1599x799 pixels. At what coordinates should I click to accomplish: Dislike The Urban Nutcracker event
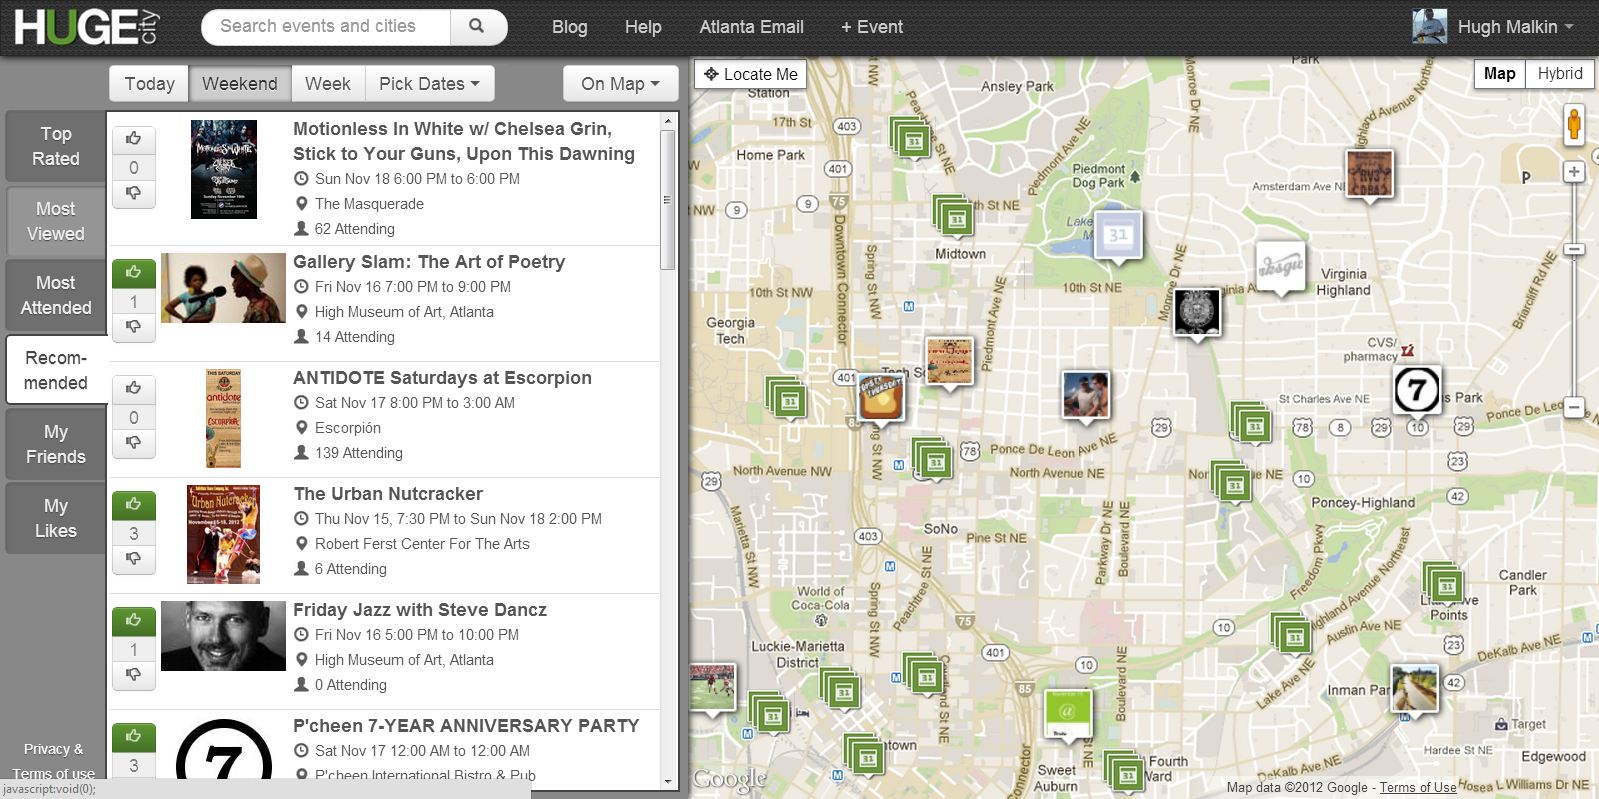(x=134, y=559)
